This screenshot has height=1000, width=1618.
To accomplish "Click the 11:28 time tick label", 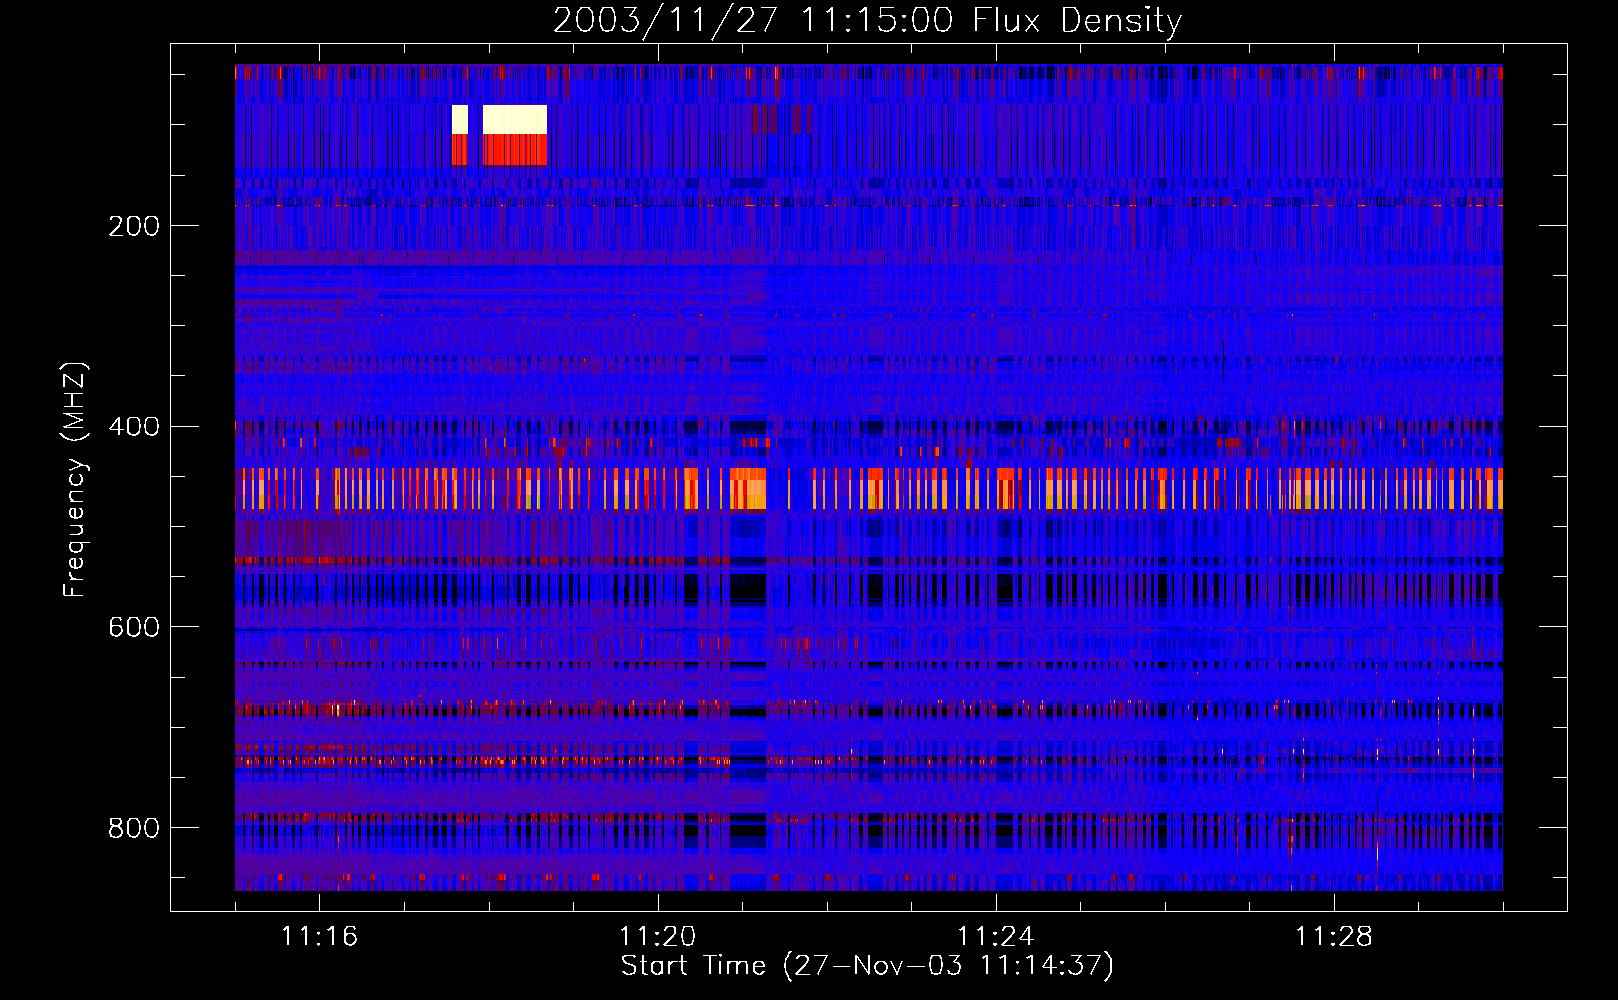I will [x=1333, y=936].
